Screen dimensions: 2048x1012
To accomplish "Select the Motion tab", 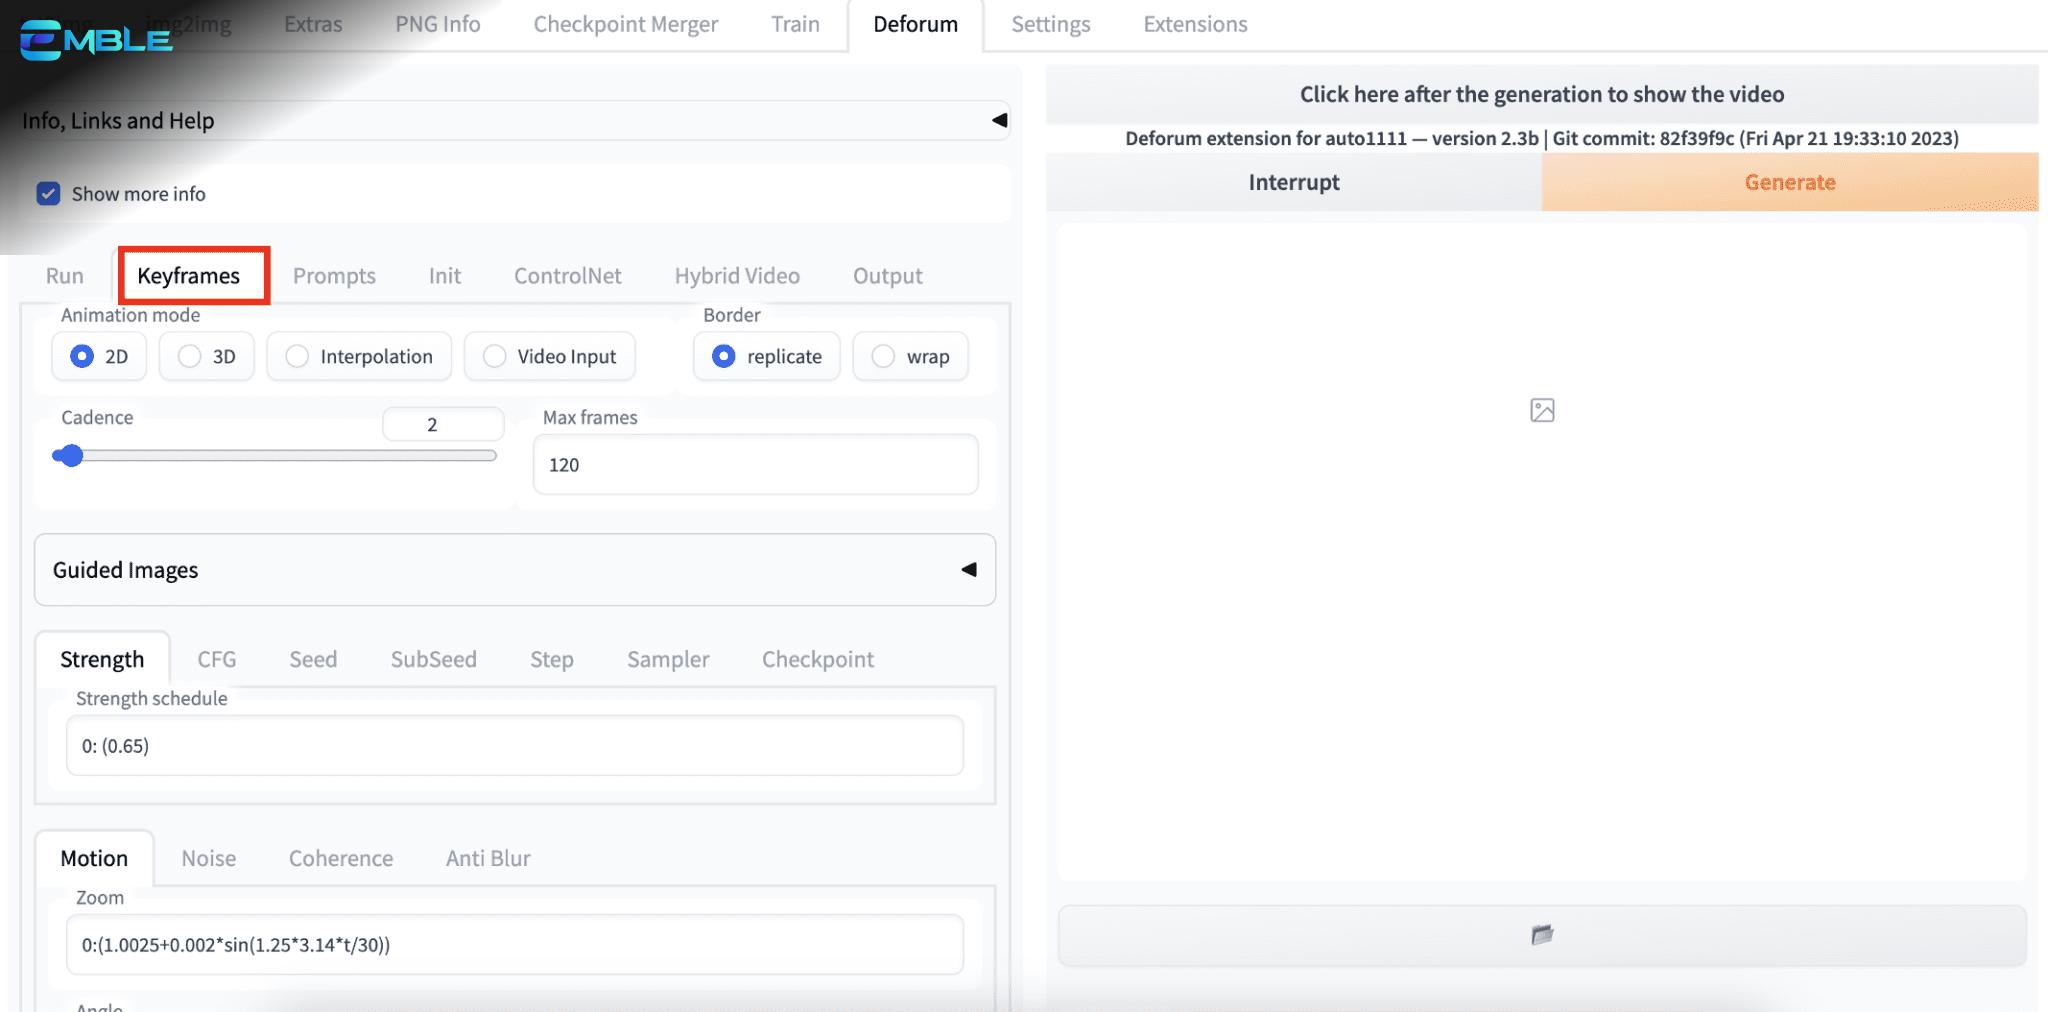I will 94,858.
